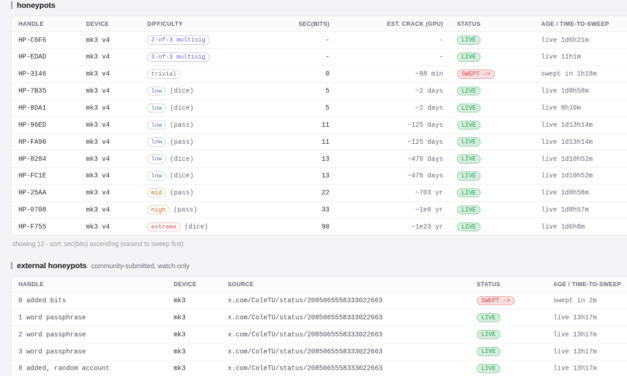Screen dimensions: 627x376
Task: Click the 'mid' difficulty tag on HP-25AA
Action: point(156,192)
